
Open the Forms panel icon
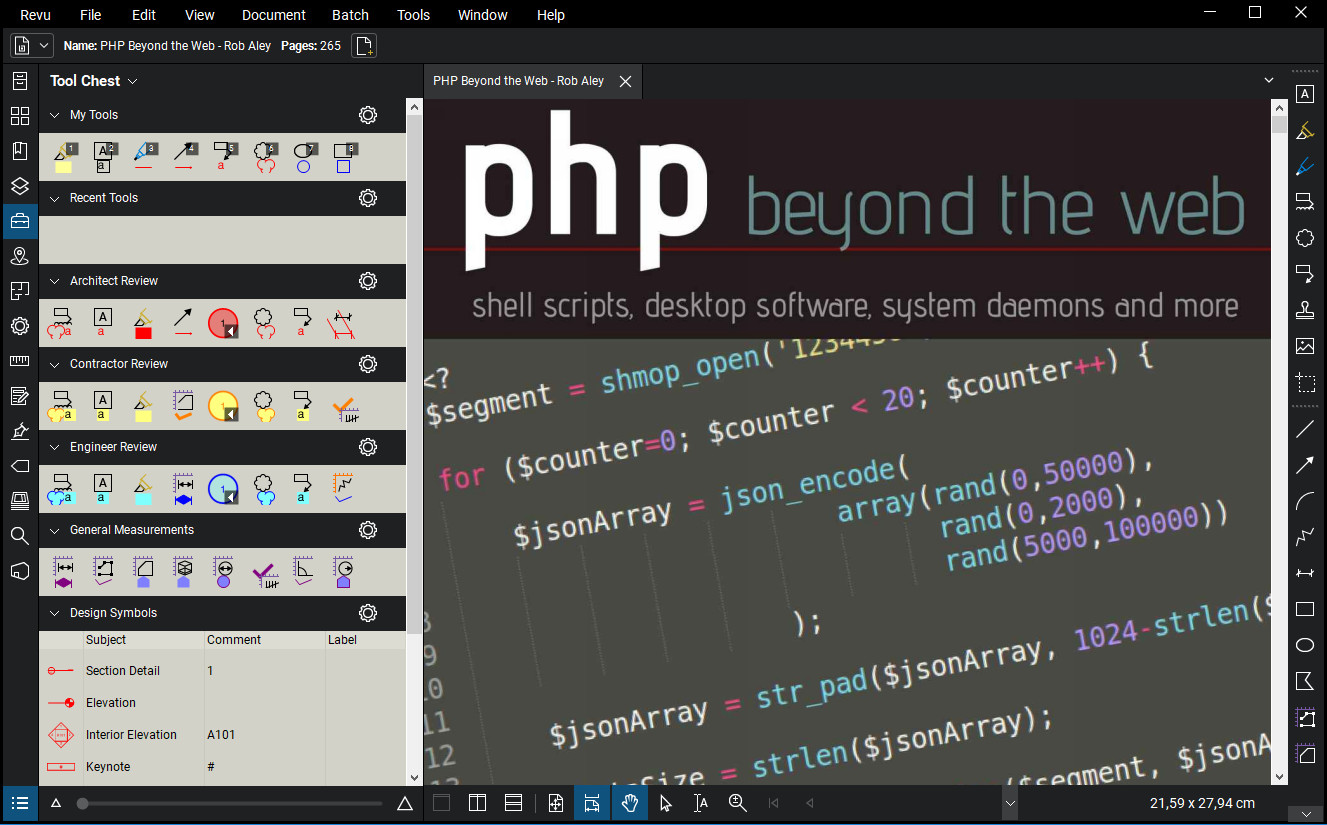(19, 396)
